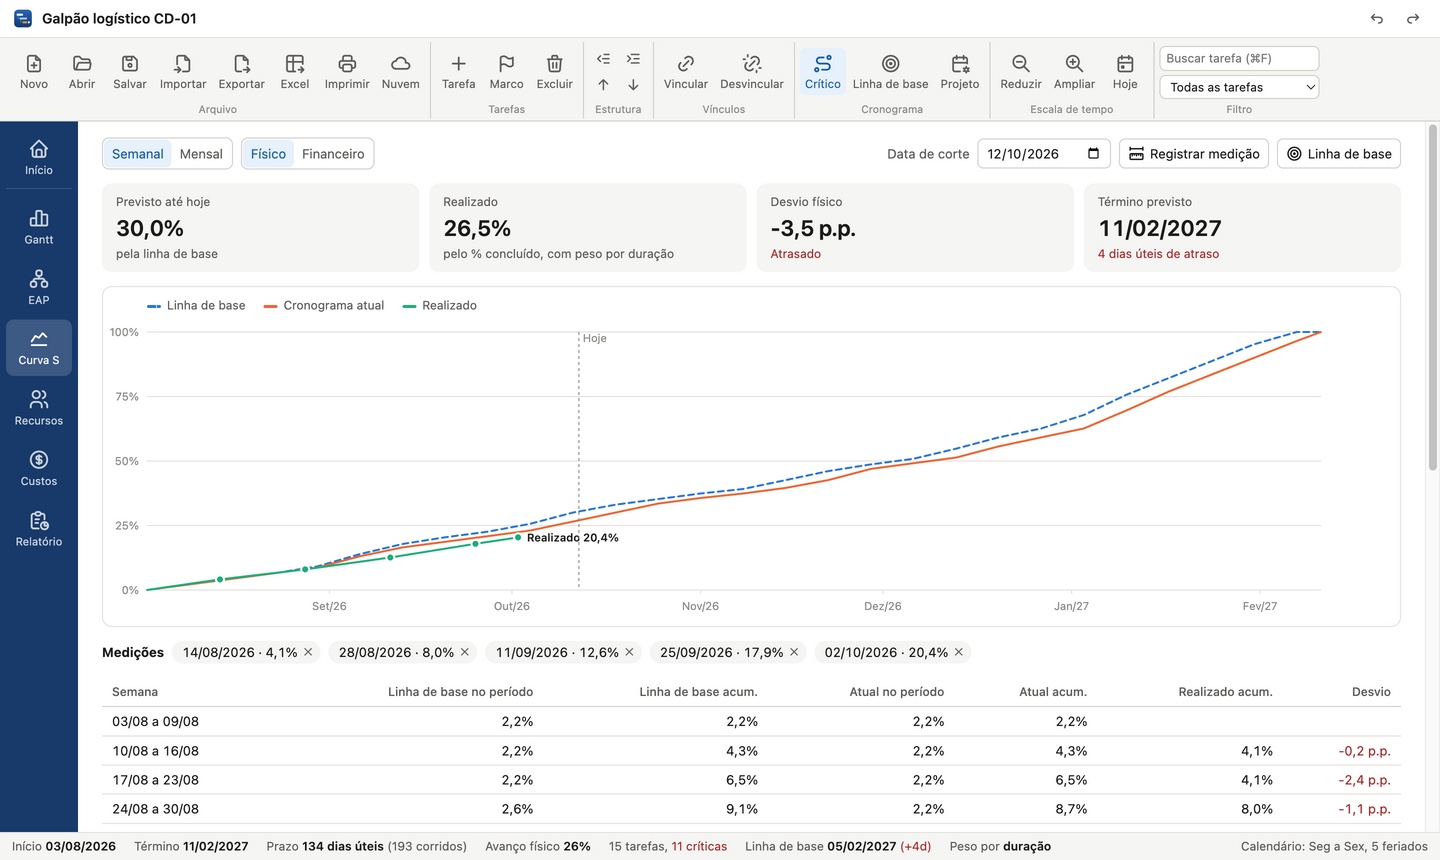Switch chart to Mensal view
The width and height of the screenshot is (1440, 860).
click(x=201, y=154)
